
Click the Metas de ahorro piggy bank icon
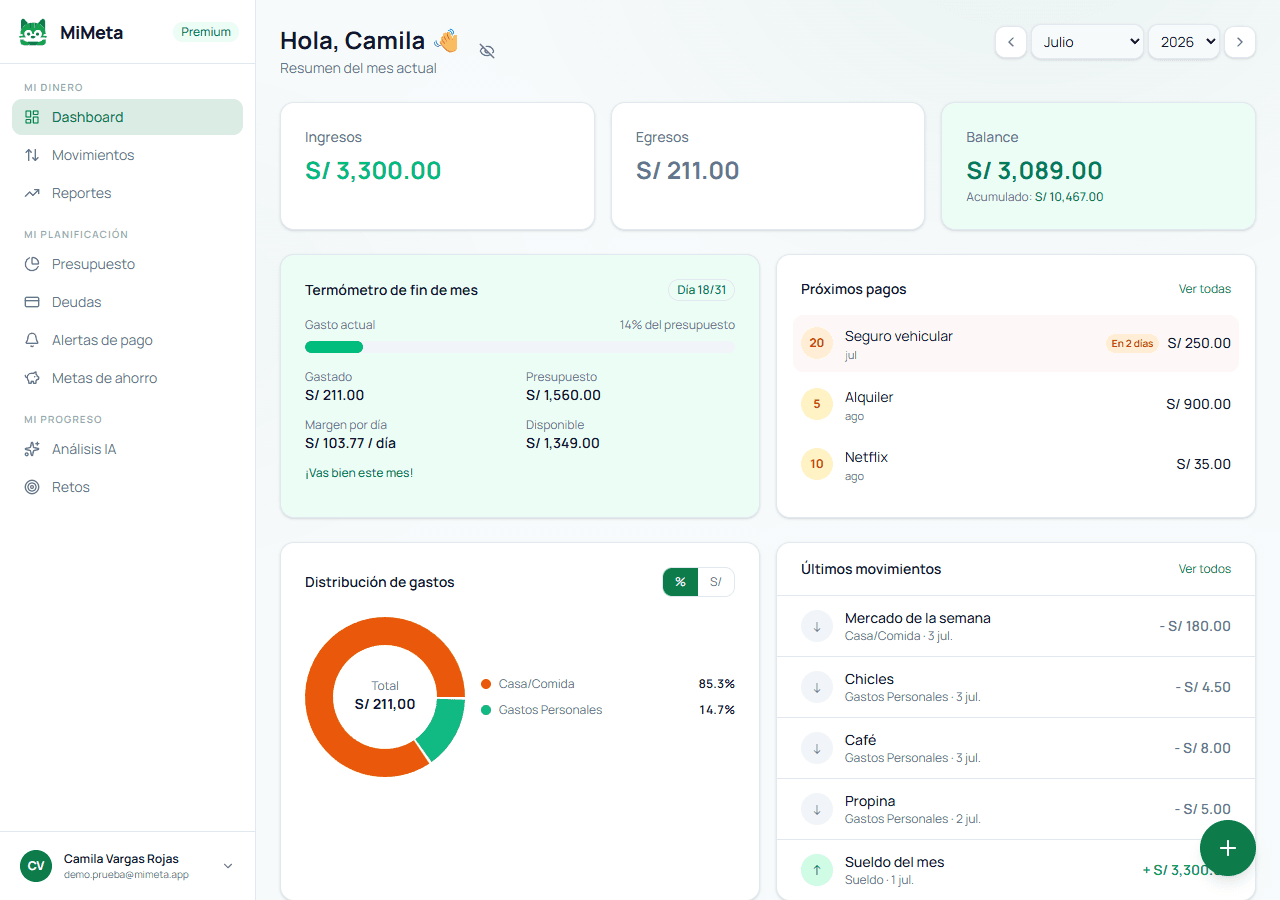click(32, 378)
